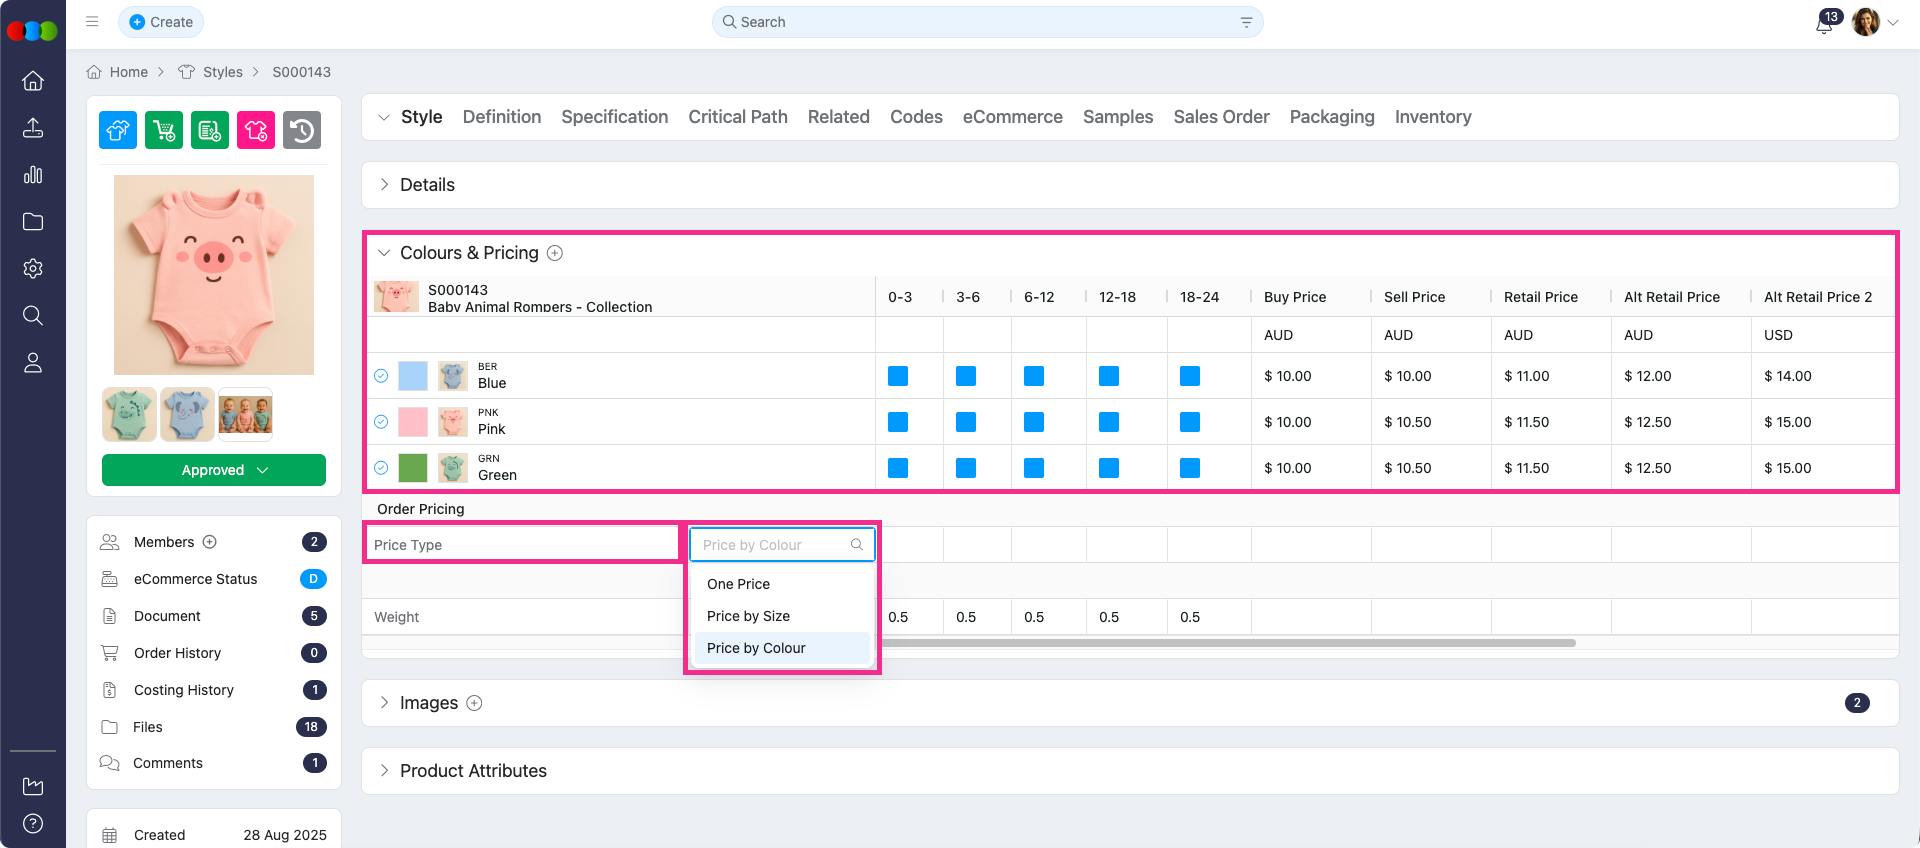Add a member with plus icon

pyautogui.click(x=210, y=542)
